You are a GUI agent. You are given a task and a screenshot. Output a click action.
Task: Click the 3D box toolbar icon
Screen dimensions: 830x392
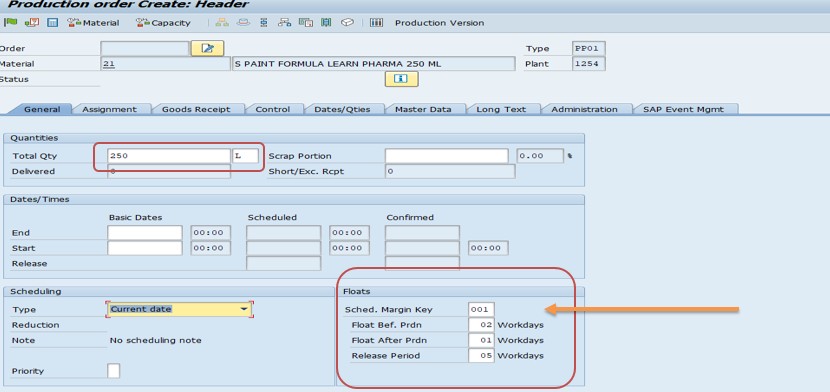click(x=347, y=23)
